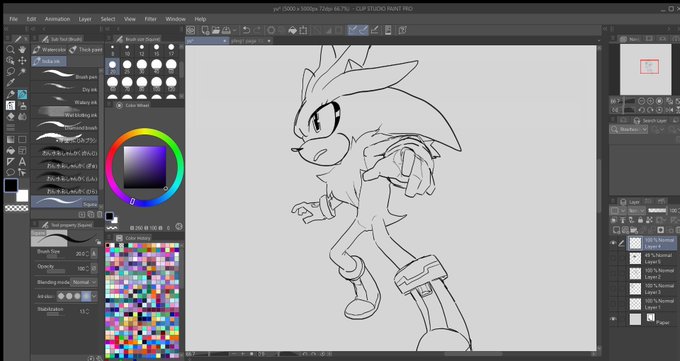Open the layer palette color dropdown
The width and height of the screenshot is (680, 361).
[618, 210]
